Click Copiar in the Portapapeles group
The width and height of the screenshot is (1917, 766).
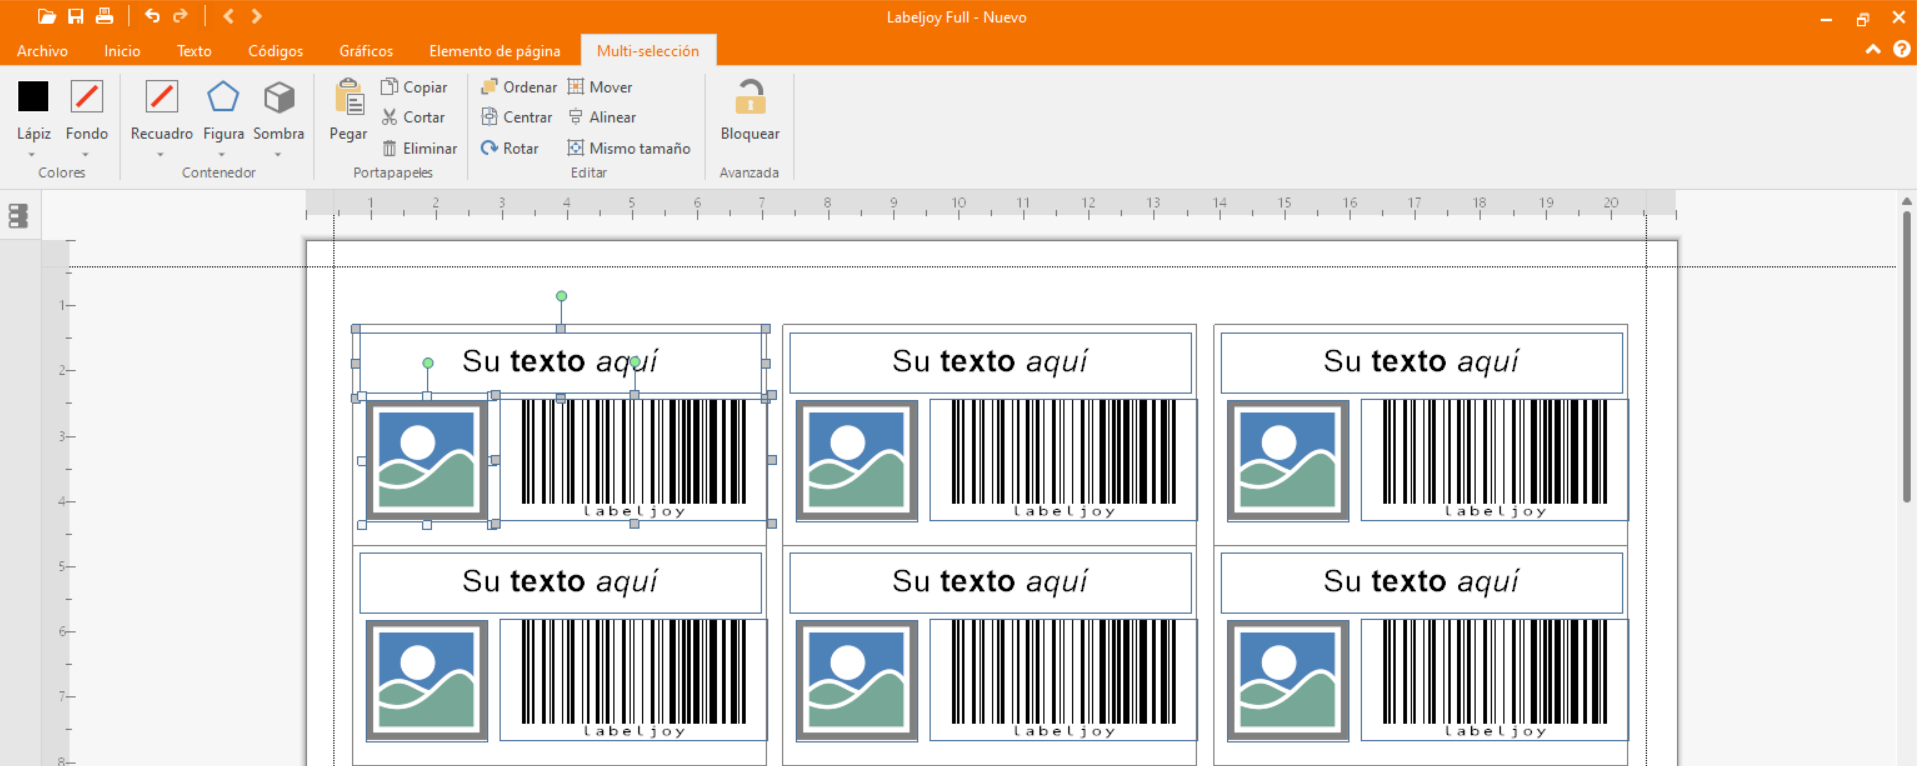click(414, 87)
